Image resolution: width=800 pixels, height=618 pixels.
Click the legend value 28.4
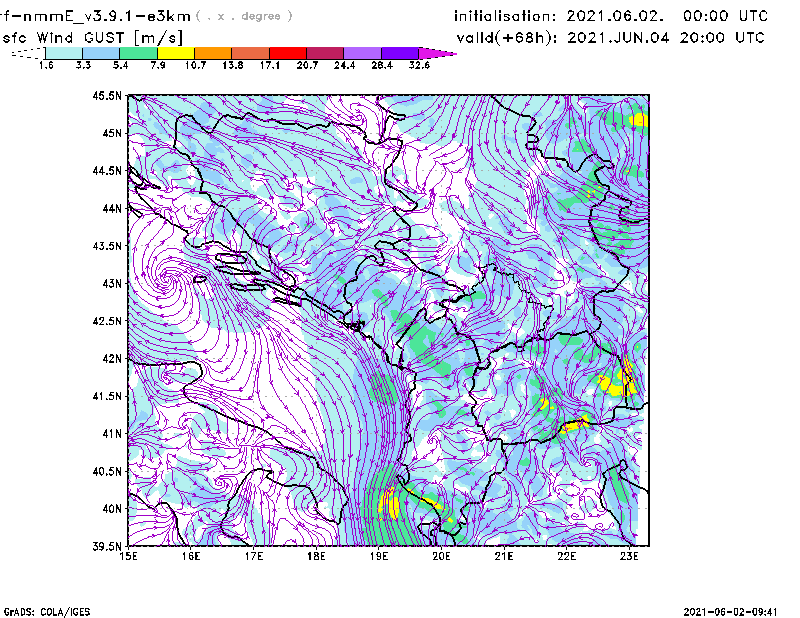tap(382, 65)
